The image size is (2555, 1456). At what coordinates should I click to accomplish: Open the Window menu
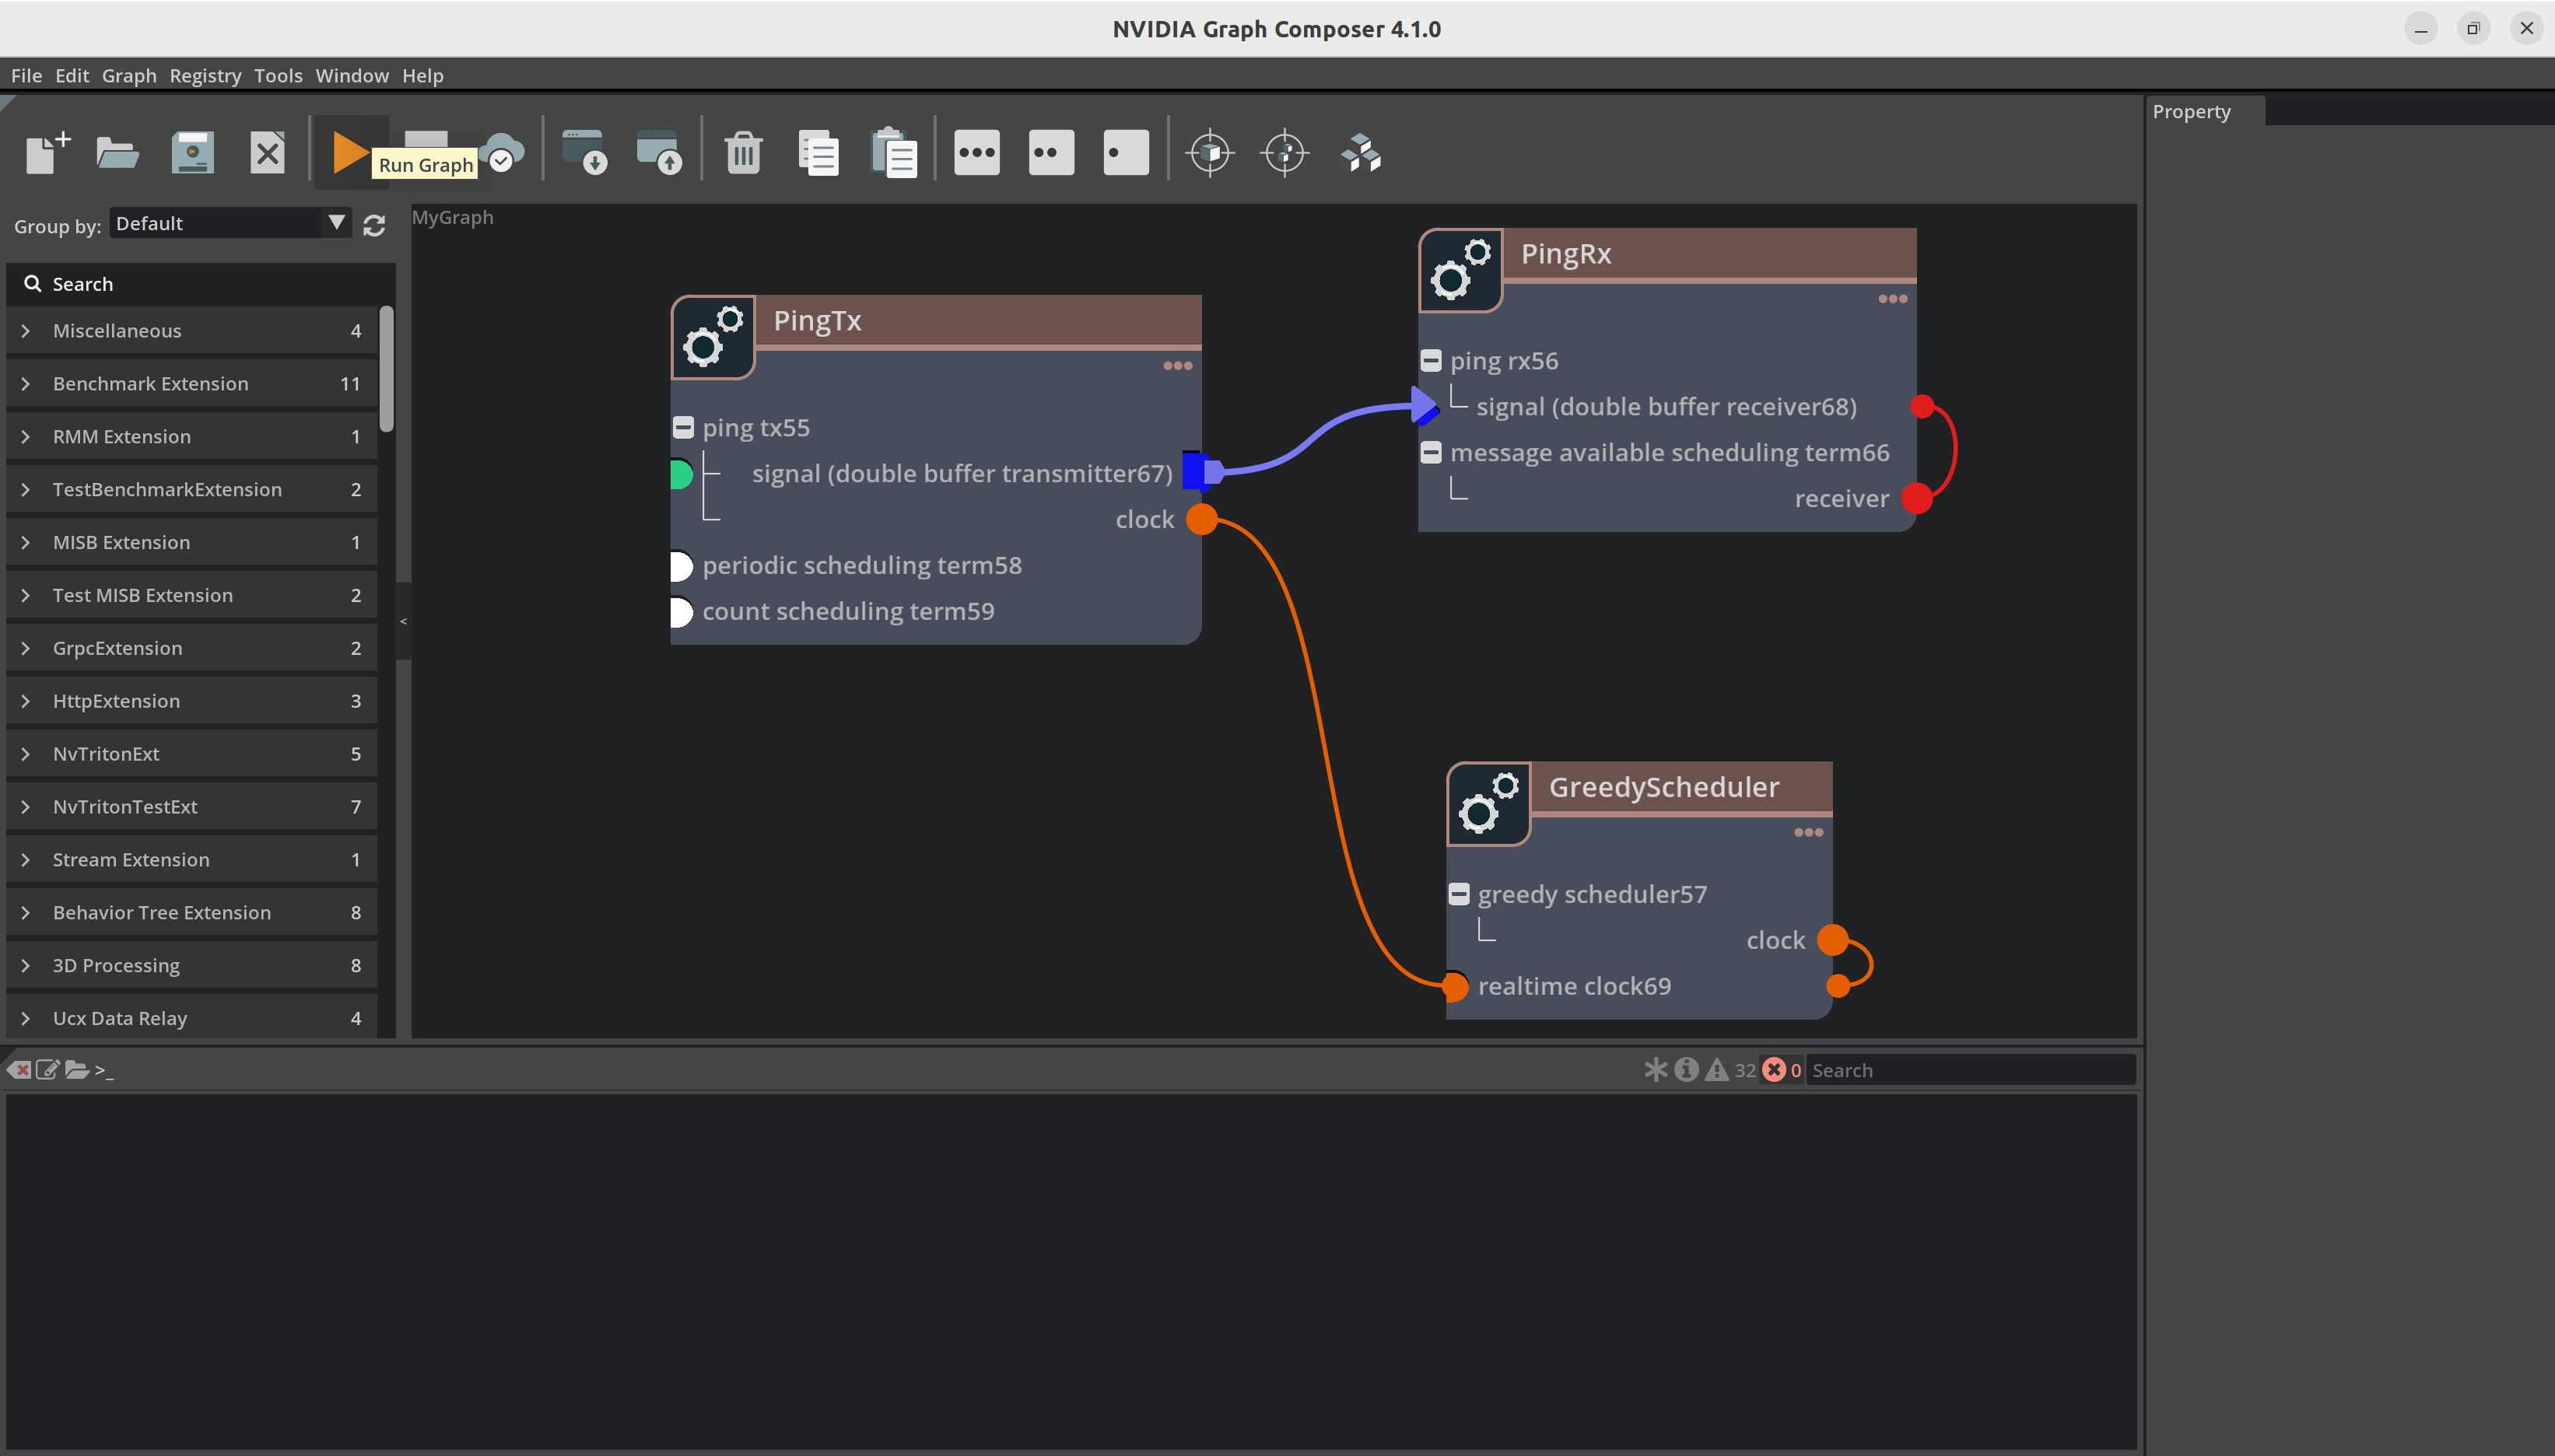click(x=352, y=75)
